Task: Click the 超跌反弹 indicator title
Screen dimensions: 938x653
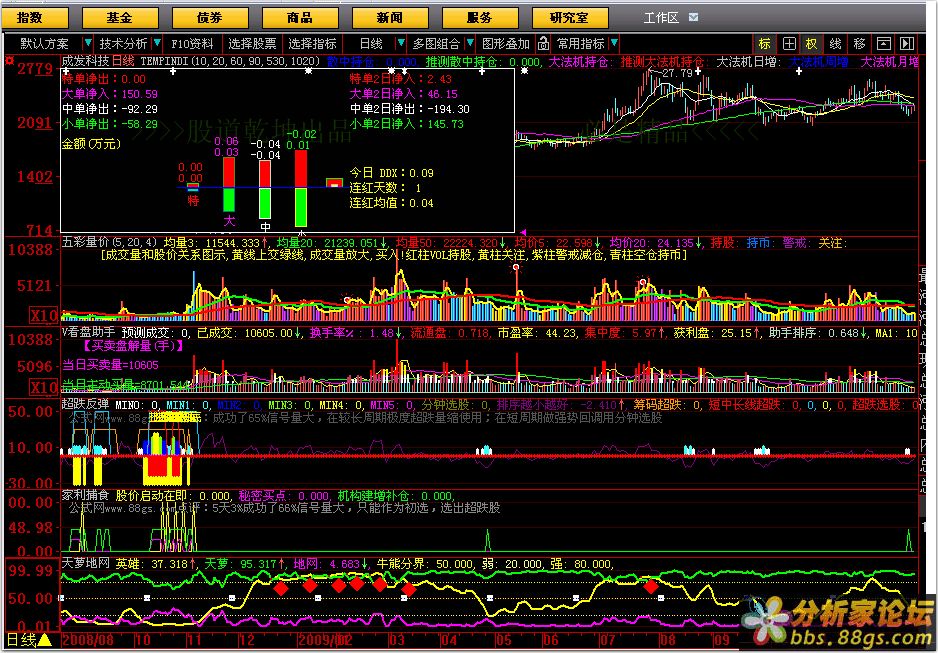Action: point(86,405)
